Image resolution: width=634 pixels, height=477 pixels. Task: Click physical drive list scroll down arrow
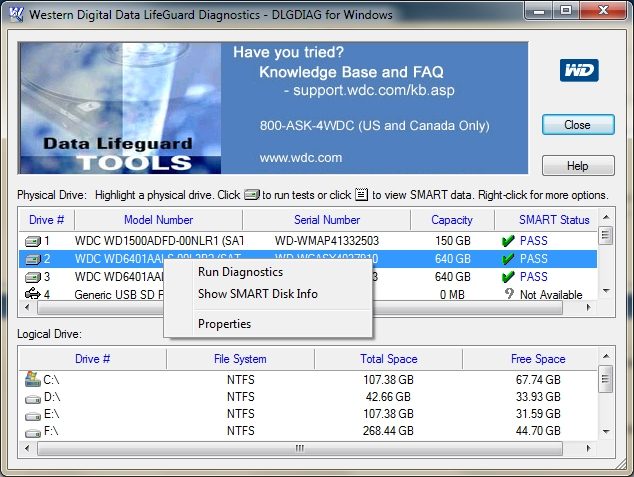click(606, 291)
